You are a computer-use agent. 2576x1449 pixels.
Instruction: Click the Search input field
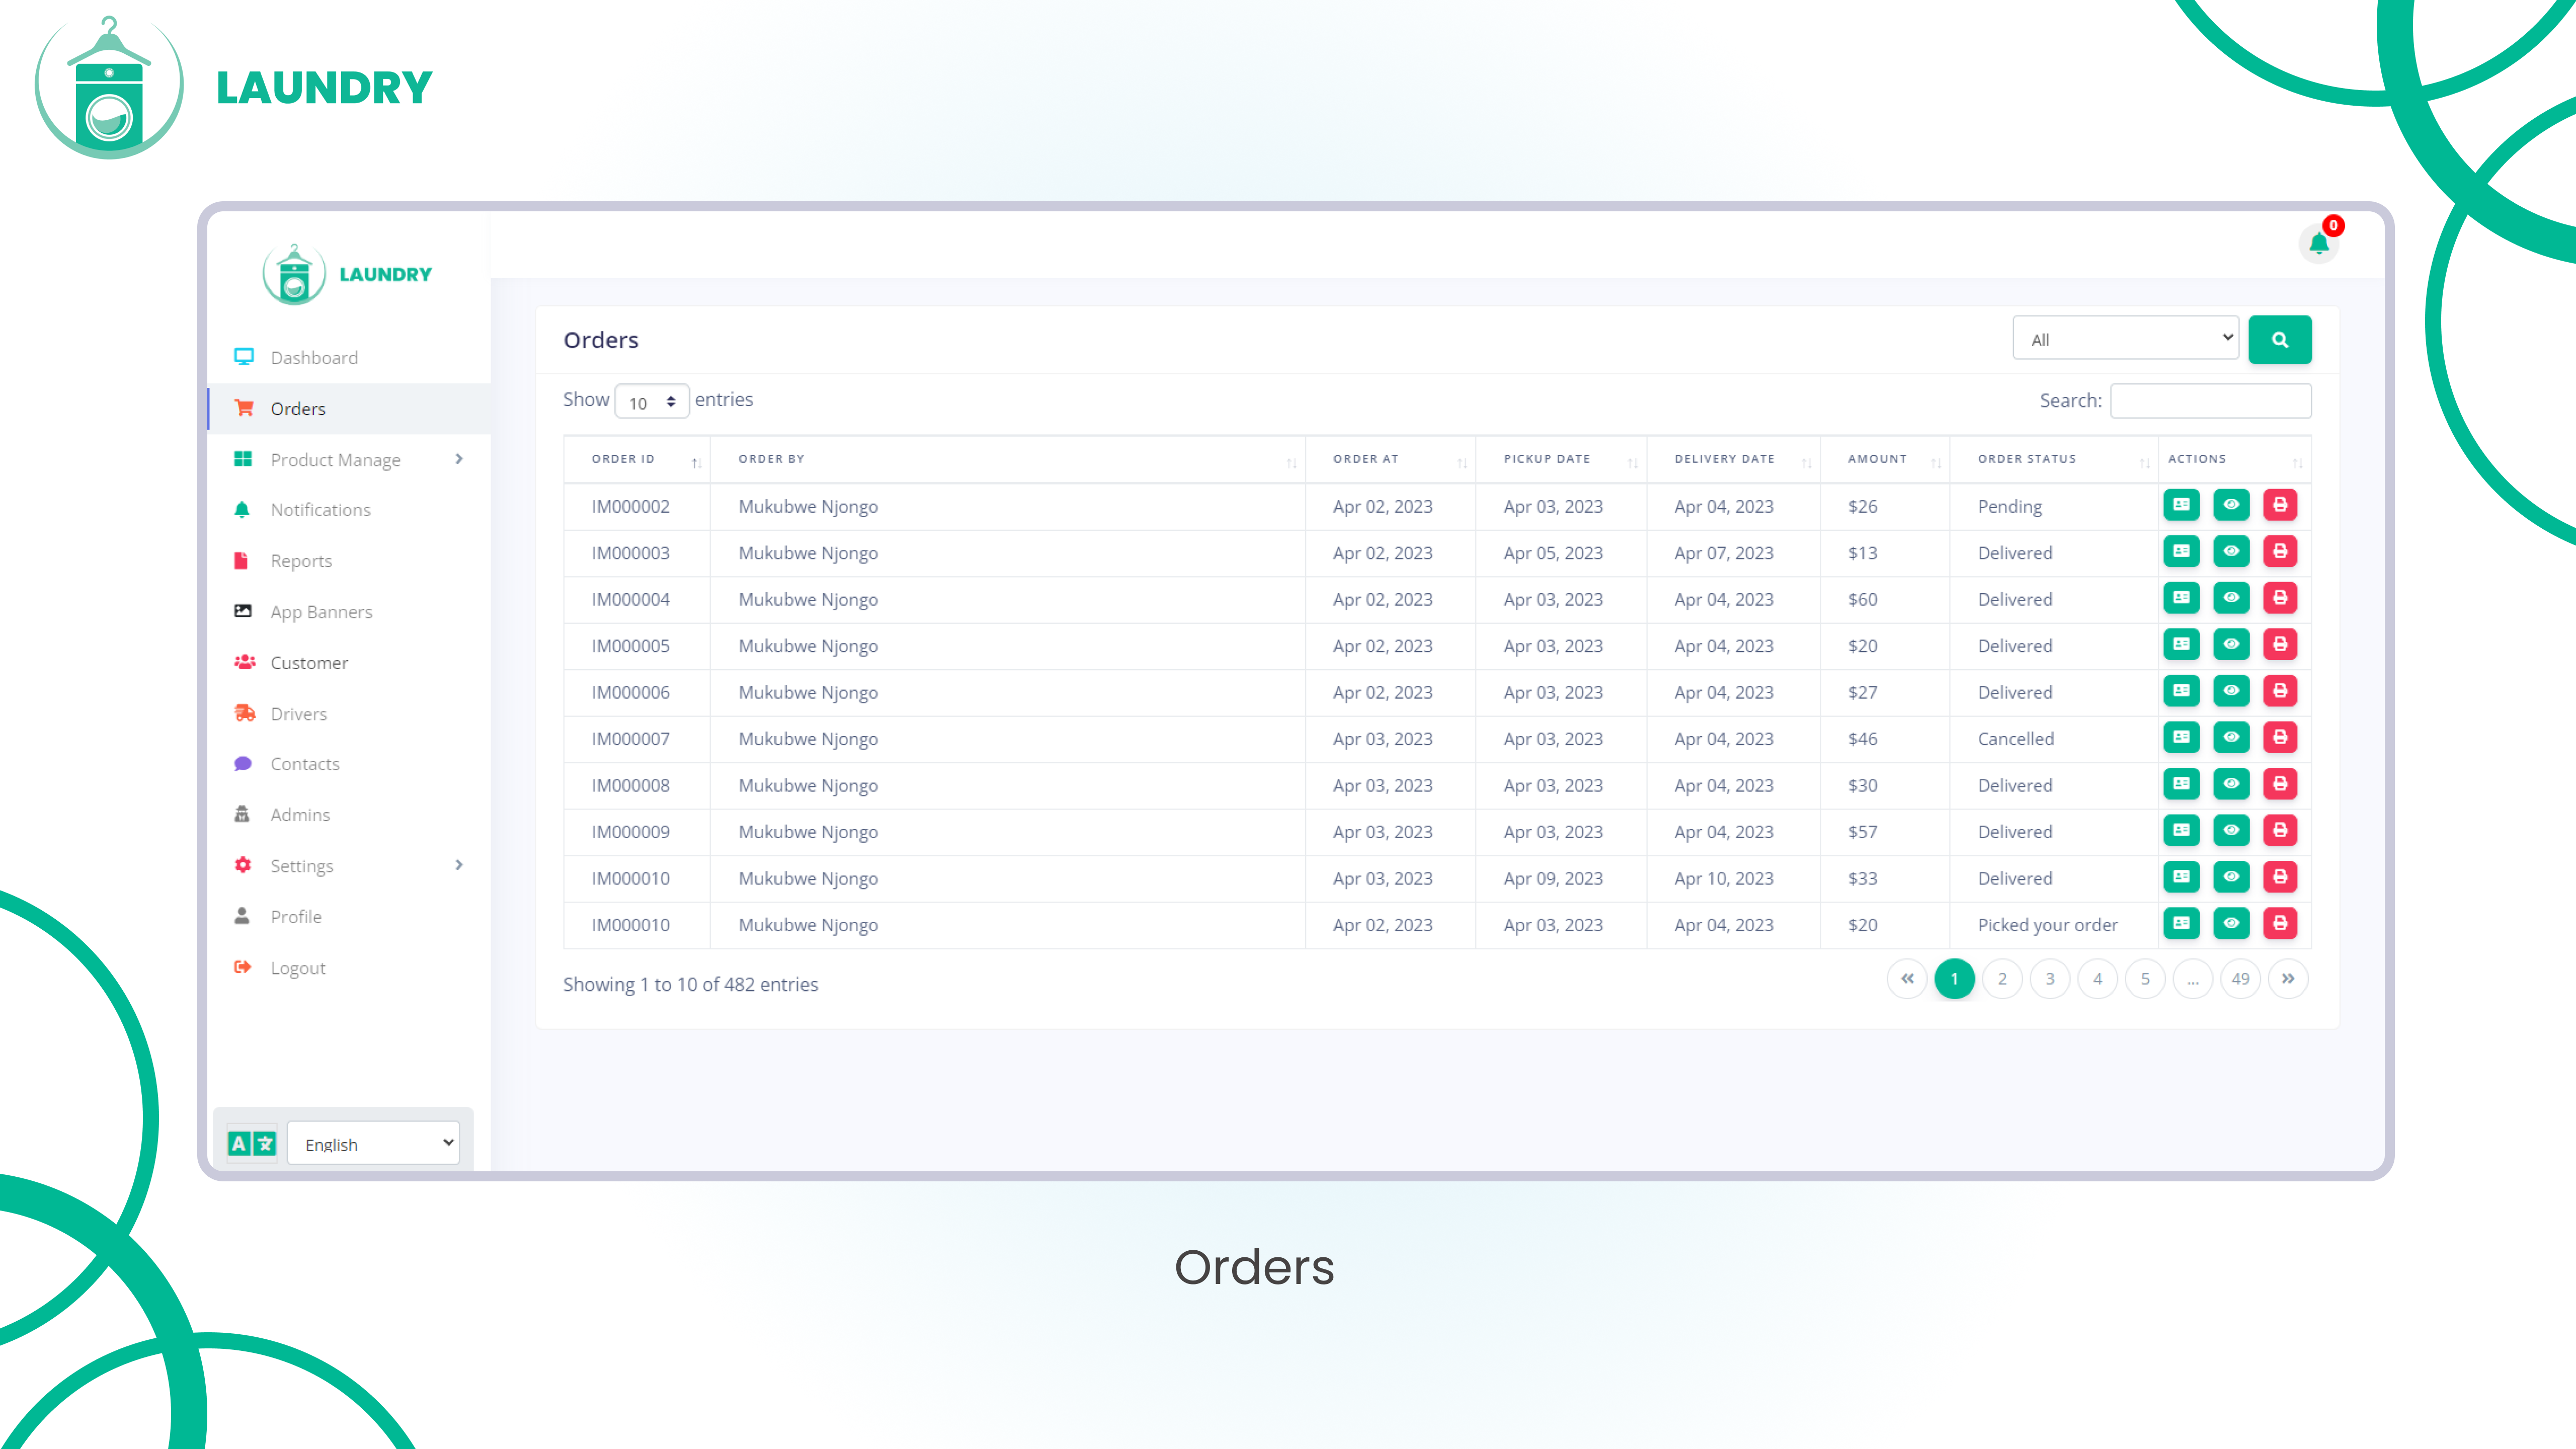[2210, 401]
